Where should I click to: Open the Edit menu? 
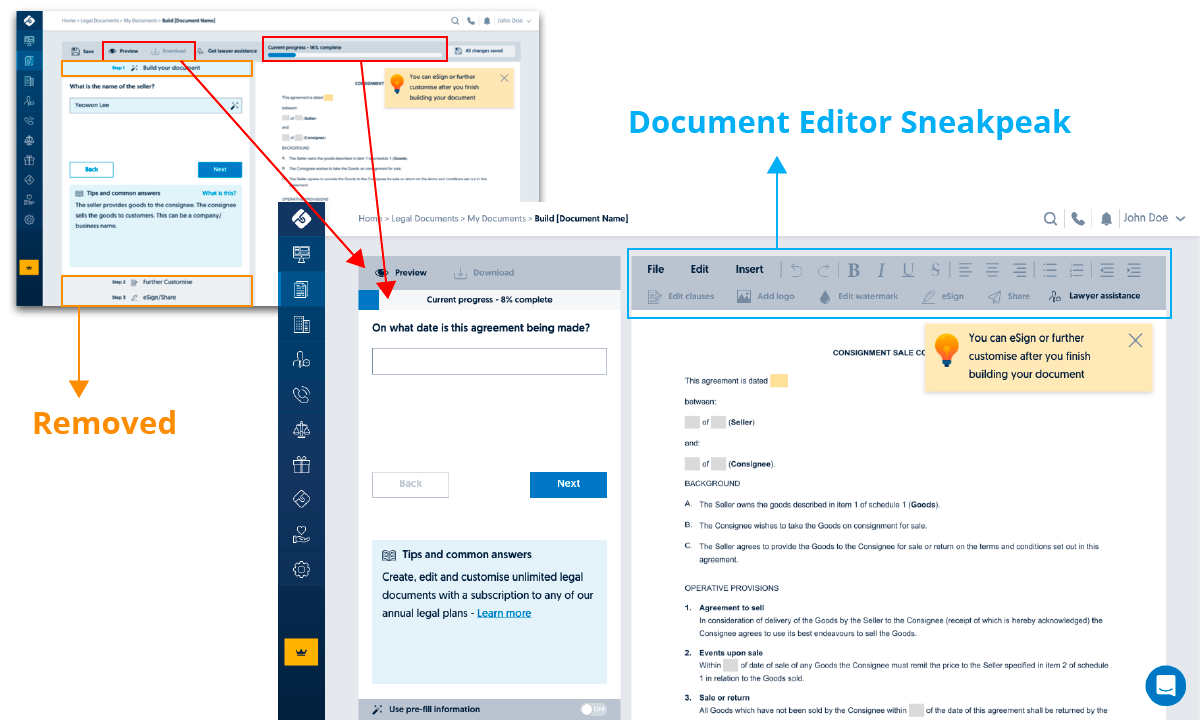click(x=700, y=269)
